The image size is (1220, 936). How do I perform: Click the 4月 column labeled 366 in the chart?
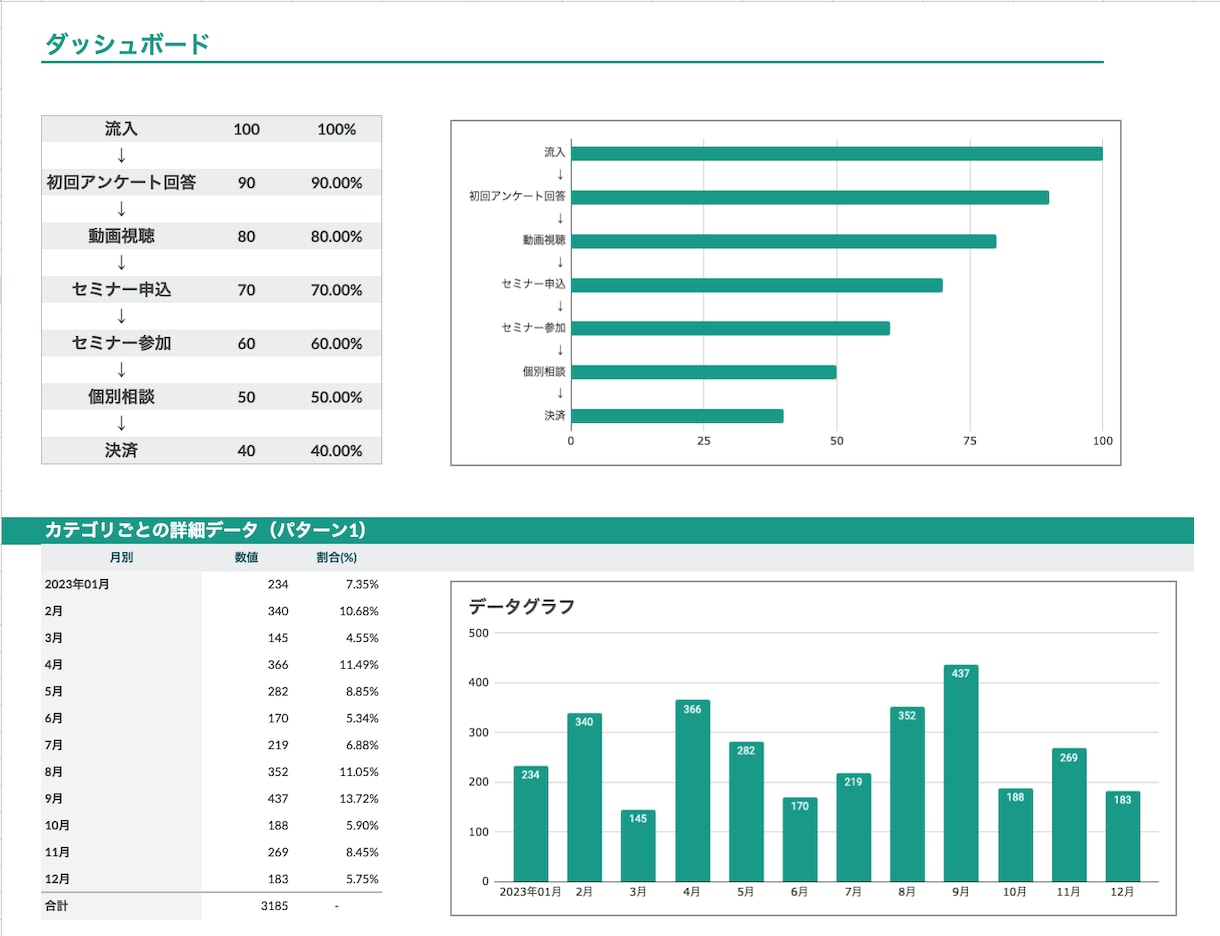click(692, 790)
